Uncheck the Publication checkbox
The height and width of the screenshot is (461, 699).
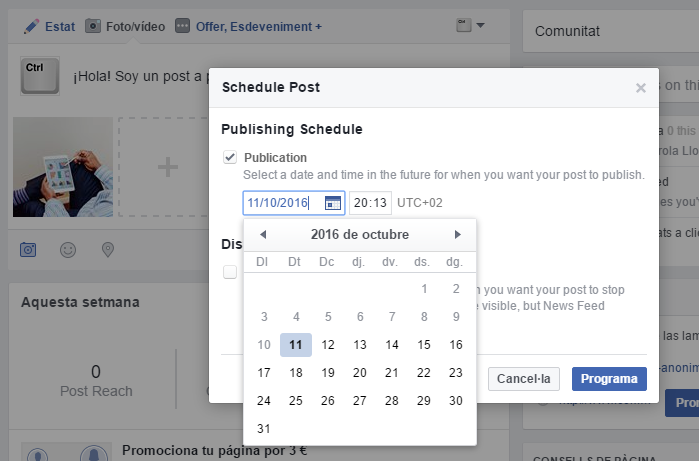(230, 157)
